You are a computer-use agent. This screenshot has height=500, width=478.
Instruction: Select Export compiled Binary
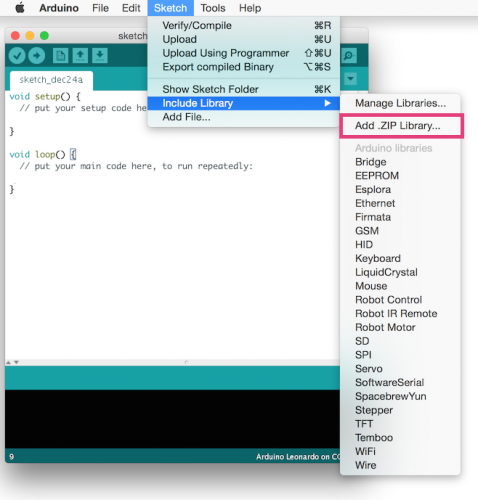(x=244, y=67)
